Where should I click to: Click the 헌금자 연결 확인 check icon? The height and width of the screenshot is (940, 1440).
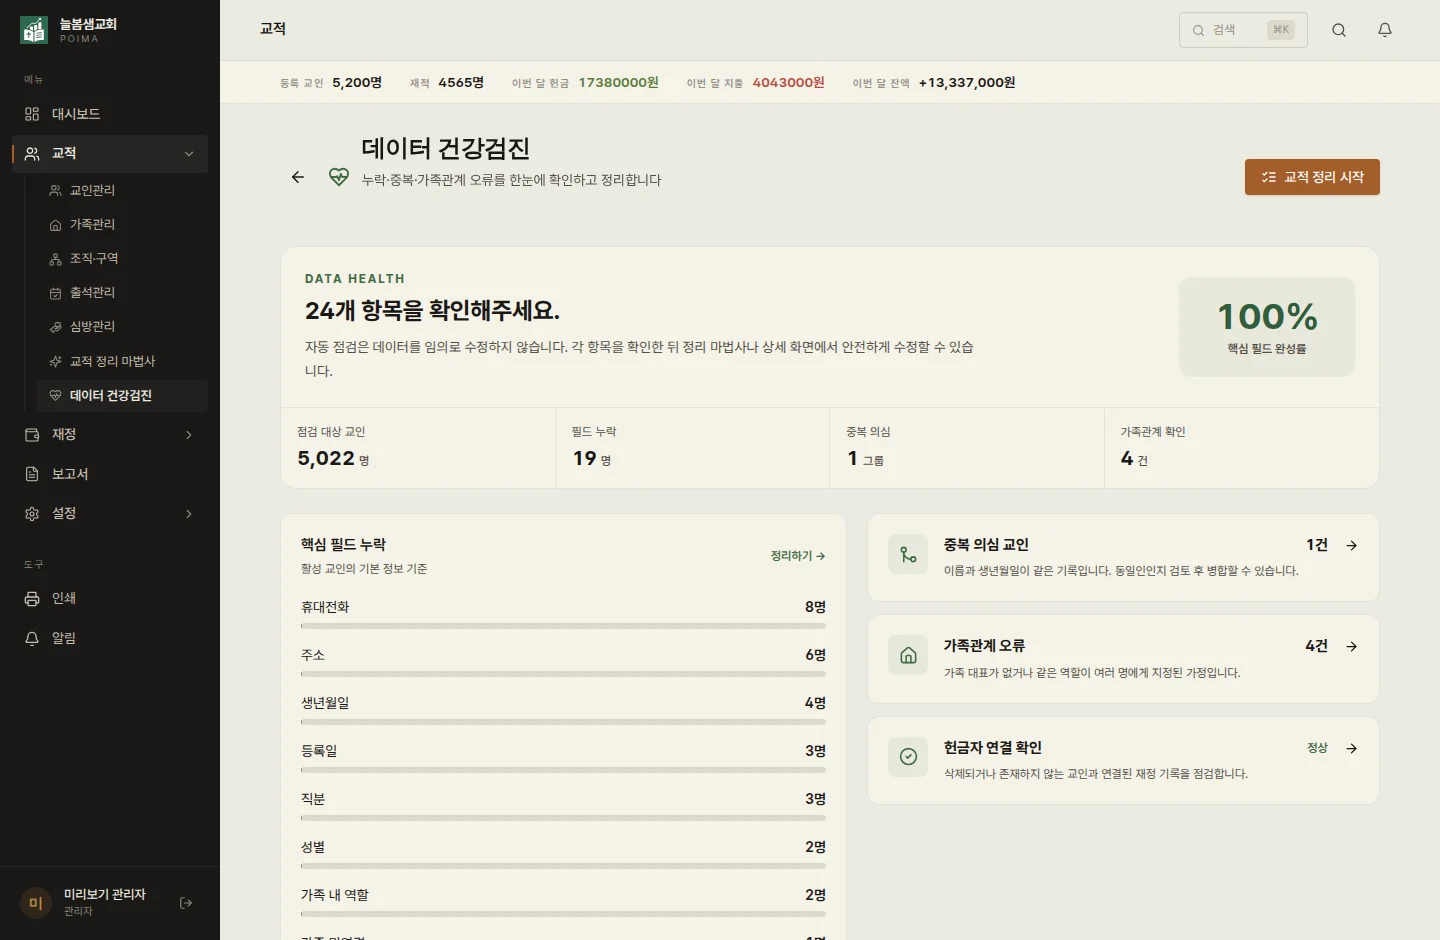[908, 756]
